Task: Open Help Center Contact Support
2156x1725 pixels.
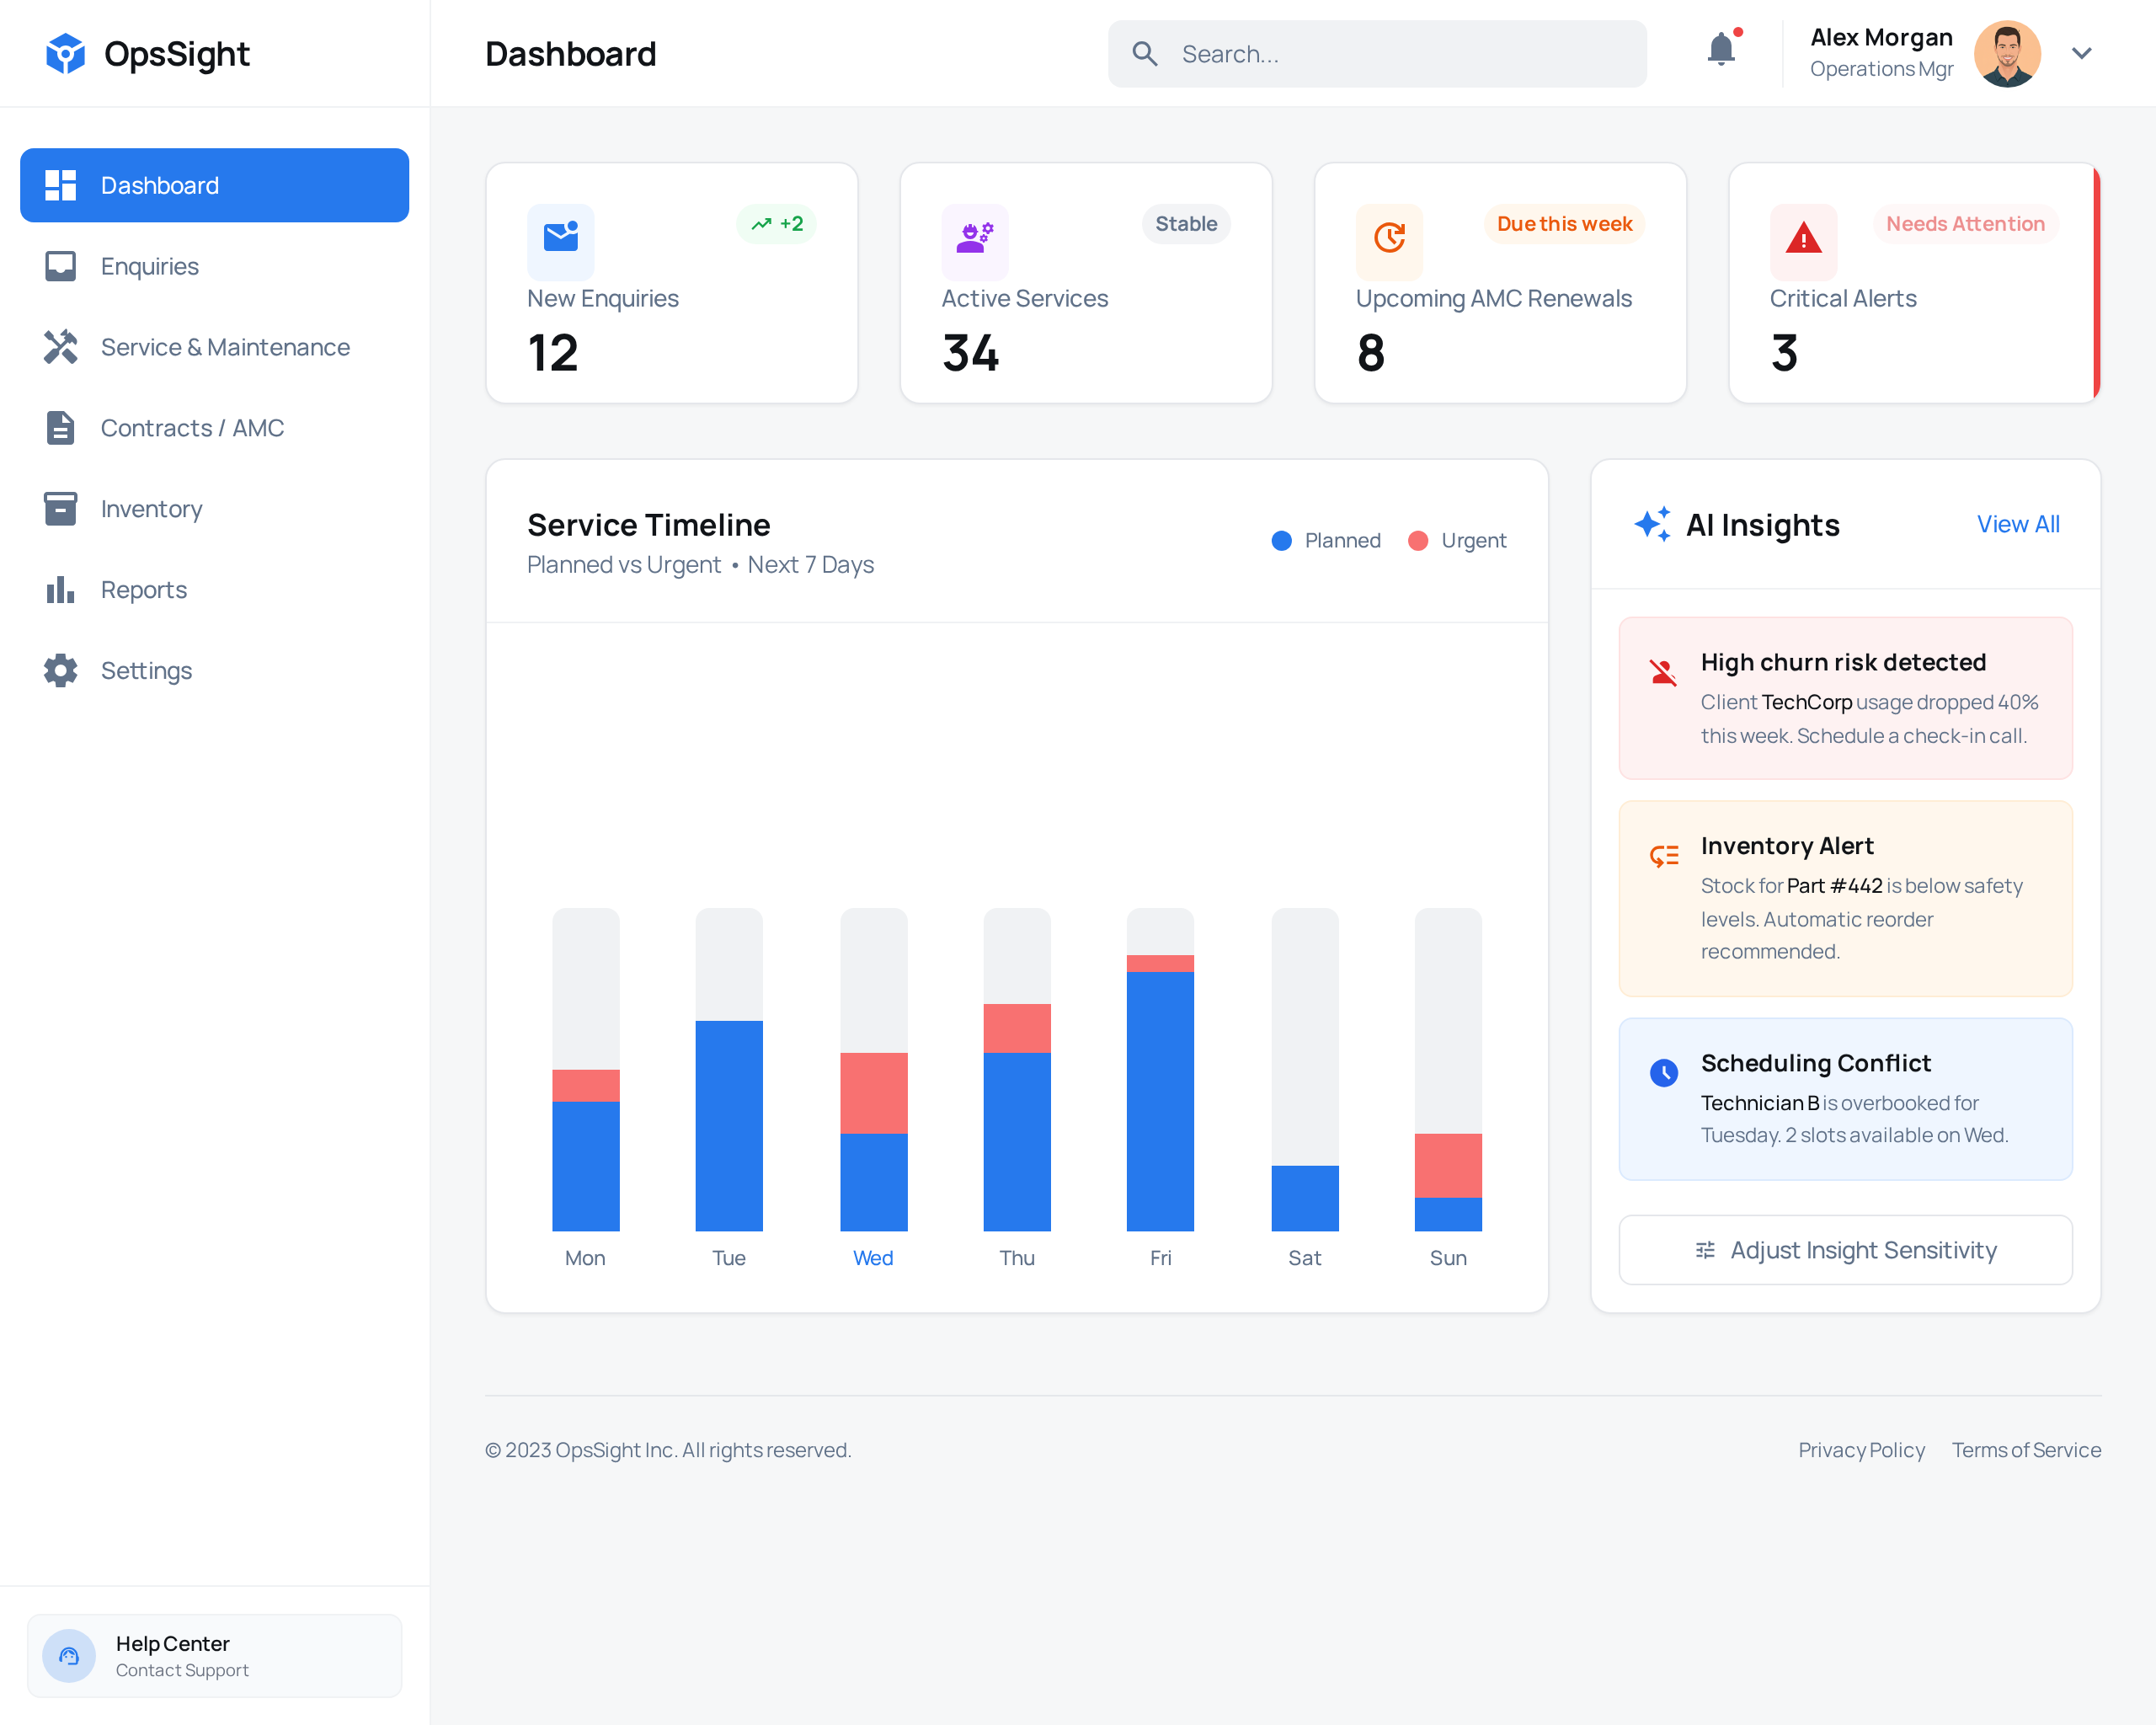Action: [214, 1656]
